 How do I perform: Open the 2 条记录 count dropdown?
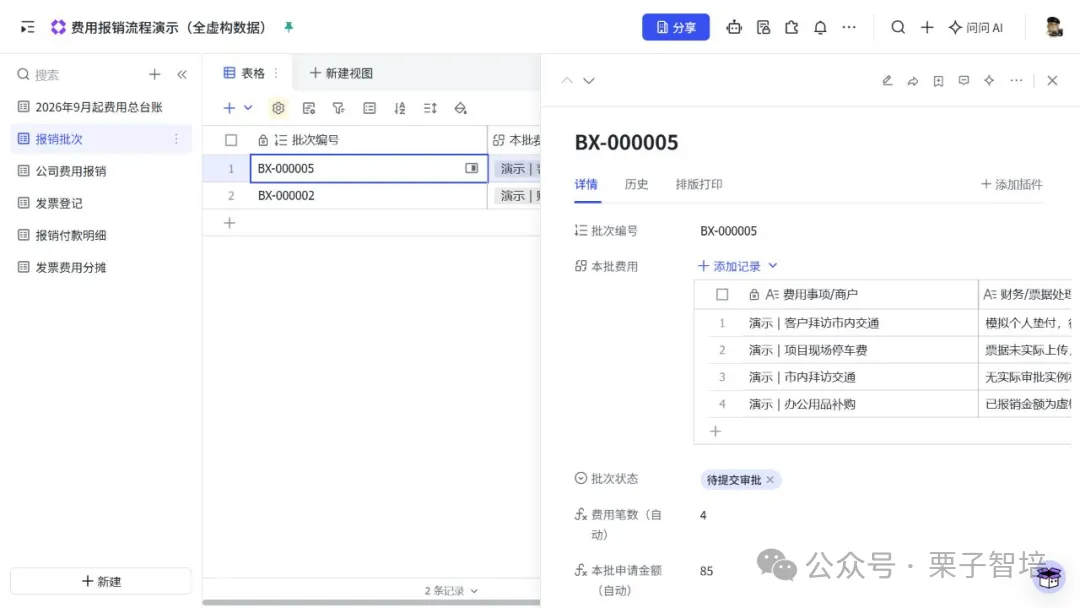tap(451, 591)
